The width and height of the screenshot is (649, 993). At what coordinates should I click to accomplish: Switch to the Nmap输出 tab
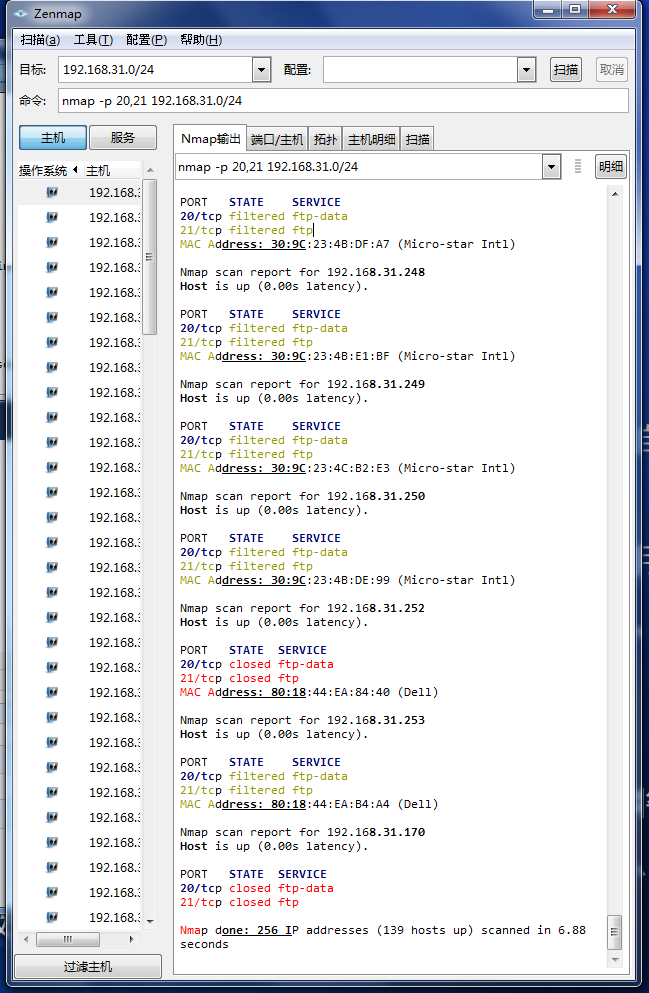coord(210,139)
